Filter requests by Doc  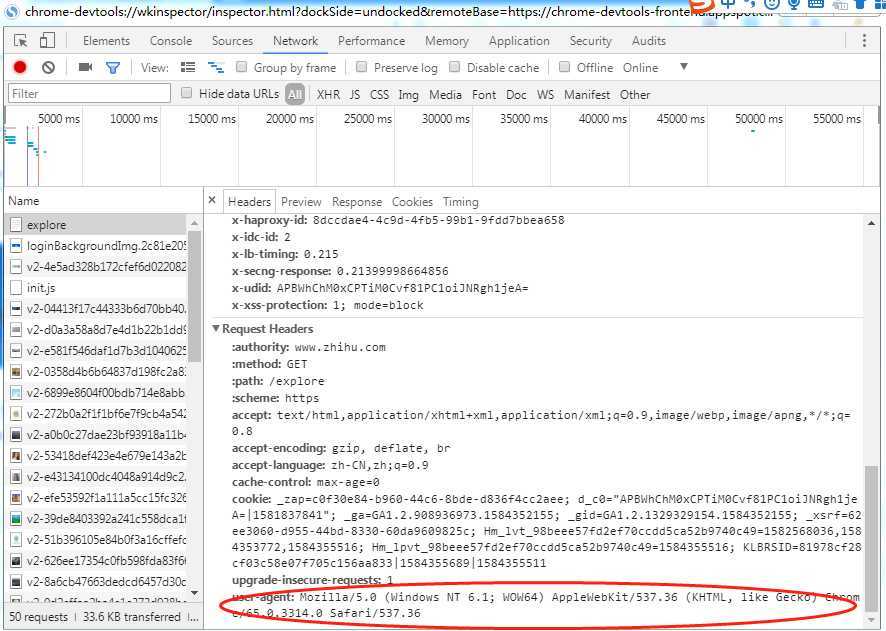(516, 94)
